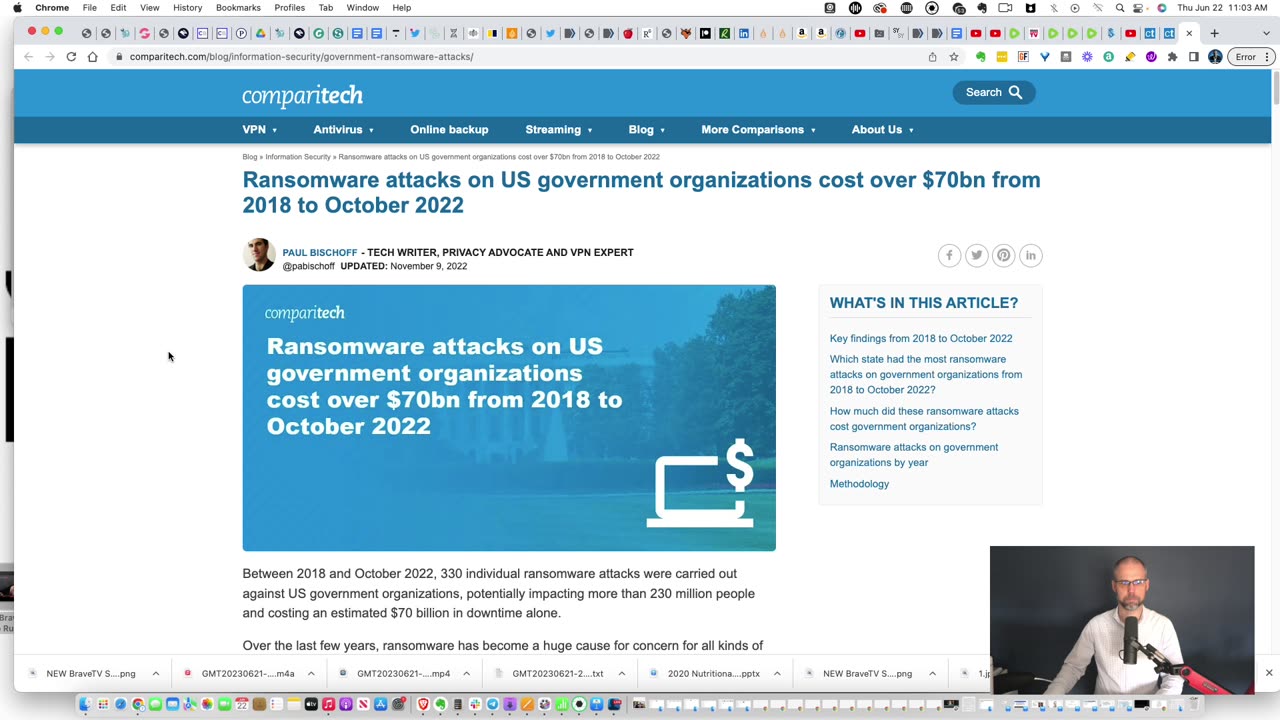Expand options for the 2020 Nutritiona pptx download
The height and width of the screenshot is (720, 1280).
(x=777, y=674)
